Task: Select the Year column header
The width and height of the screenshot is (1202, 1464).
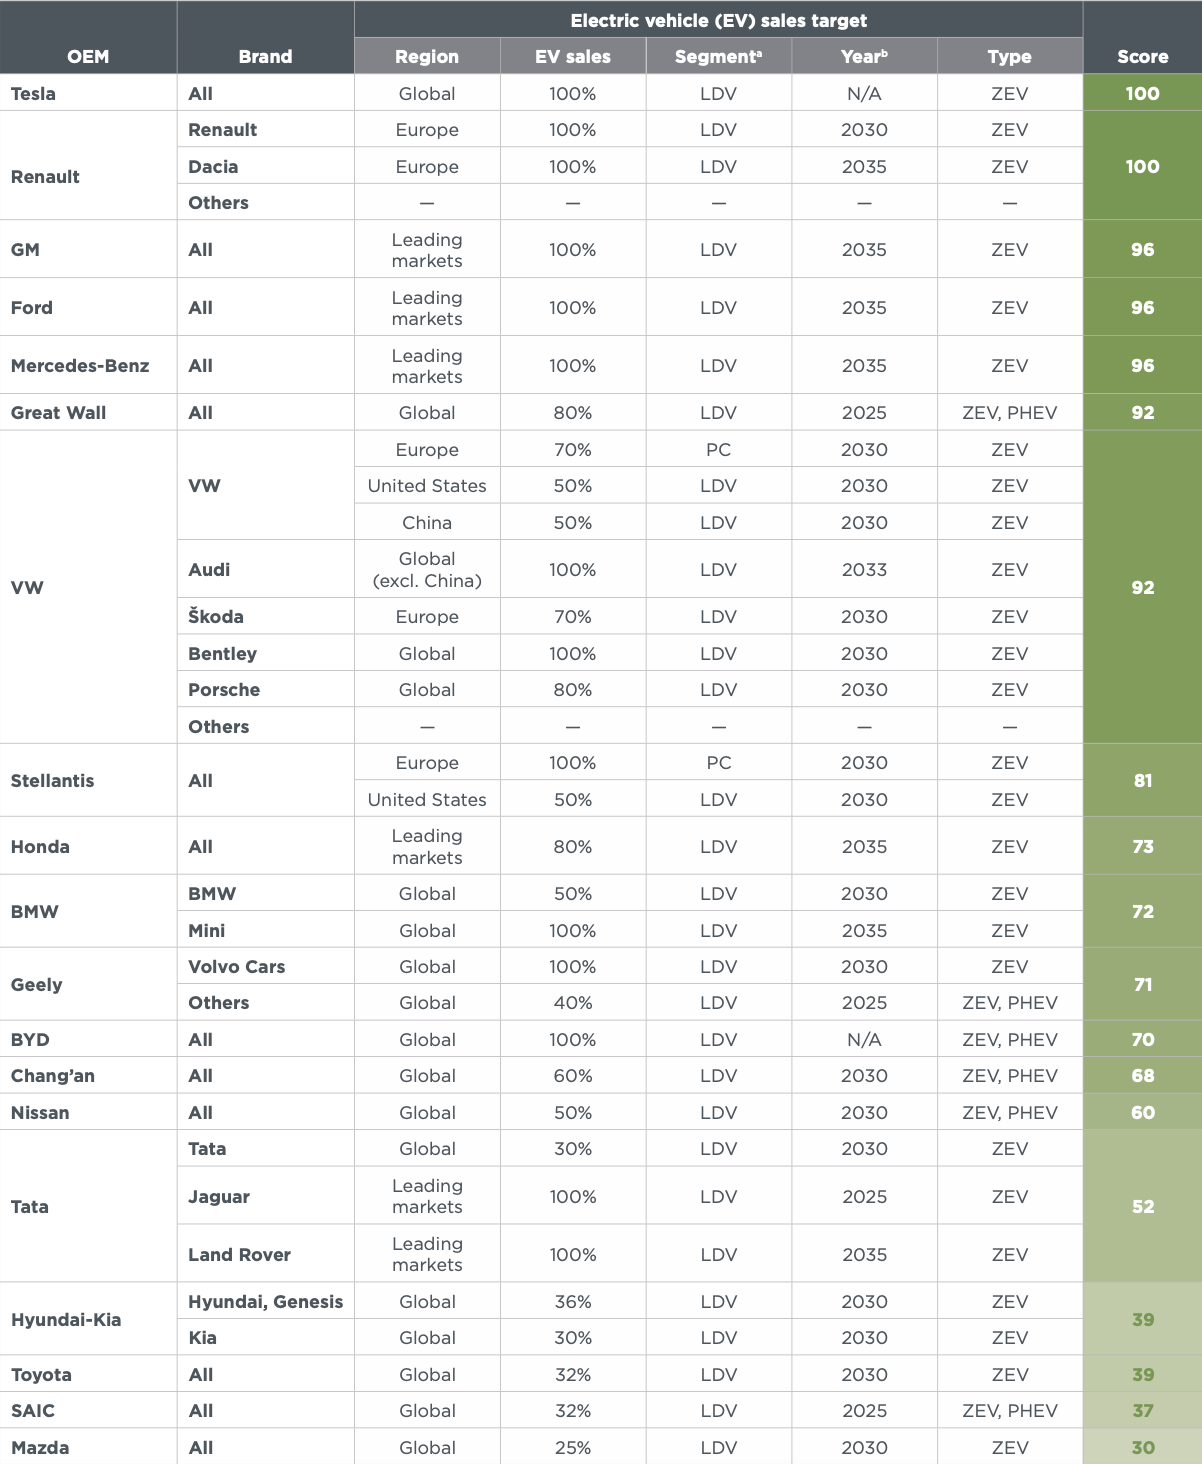Action: click(x=864, y=57)
